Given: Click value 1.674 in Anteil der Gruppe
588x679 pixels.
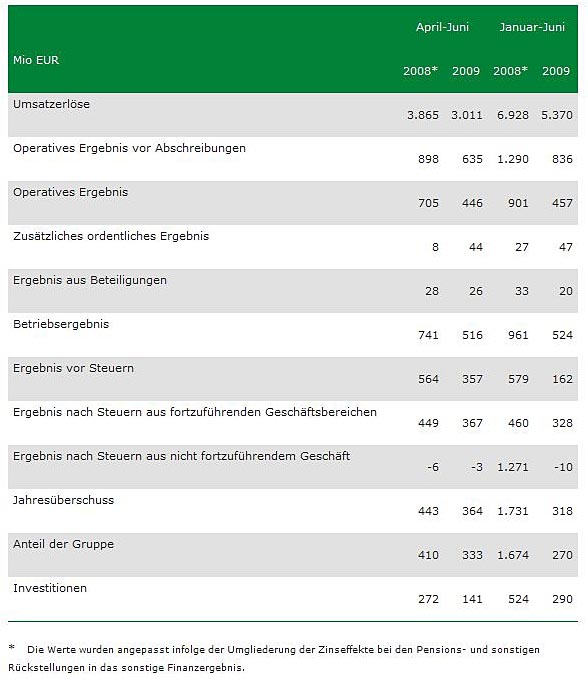Looking at the screenshot, I should (x=513, y=555).
